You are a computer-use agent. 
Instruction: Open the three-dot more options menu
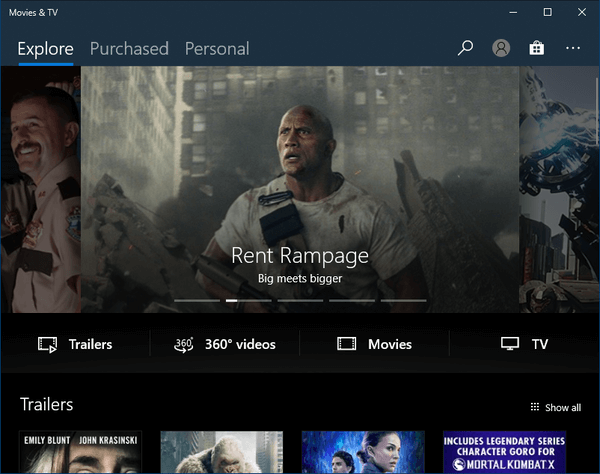tap(573, 48)
